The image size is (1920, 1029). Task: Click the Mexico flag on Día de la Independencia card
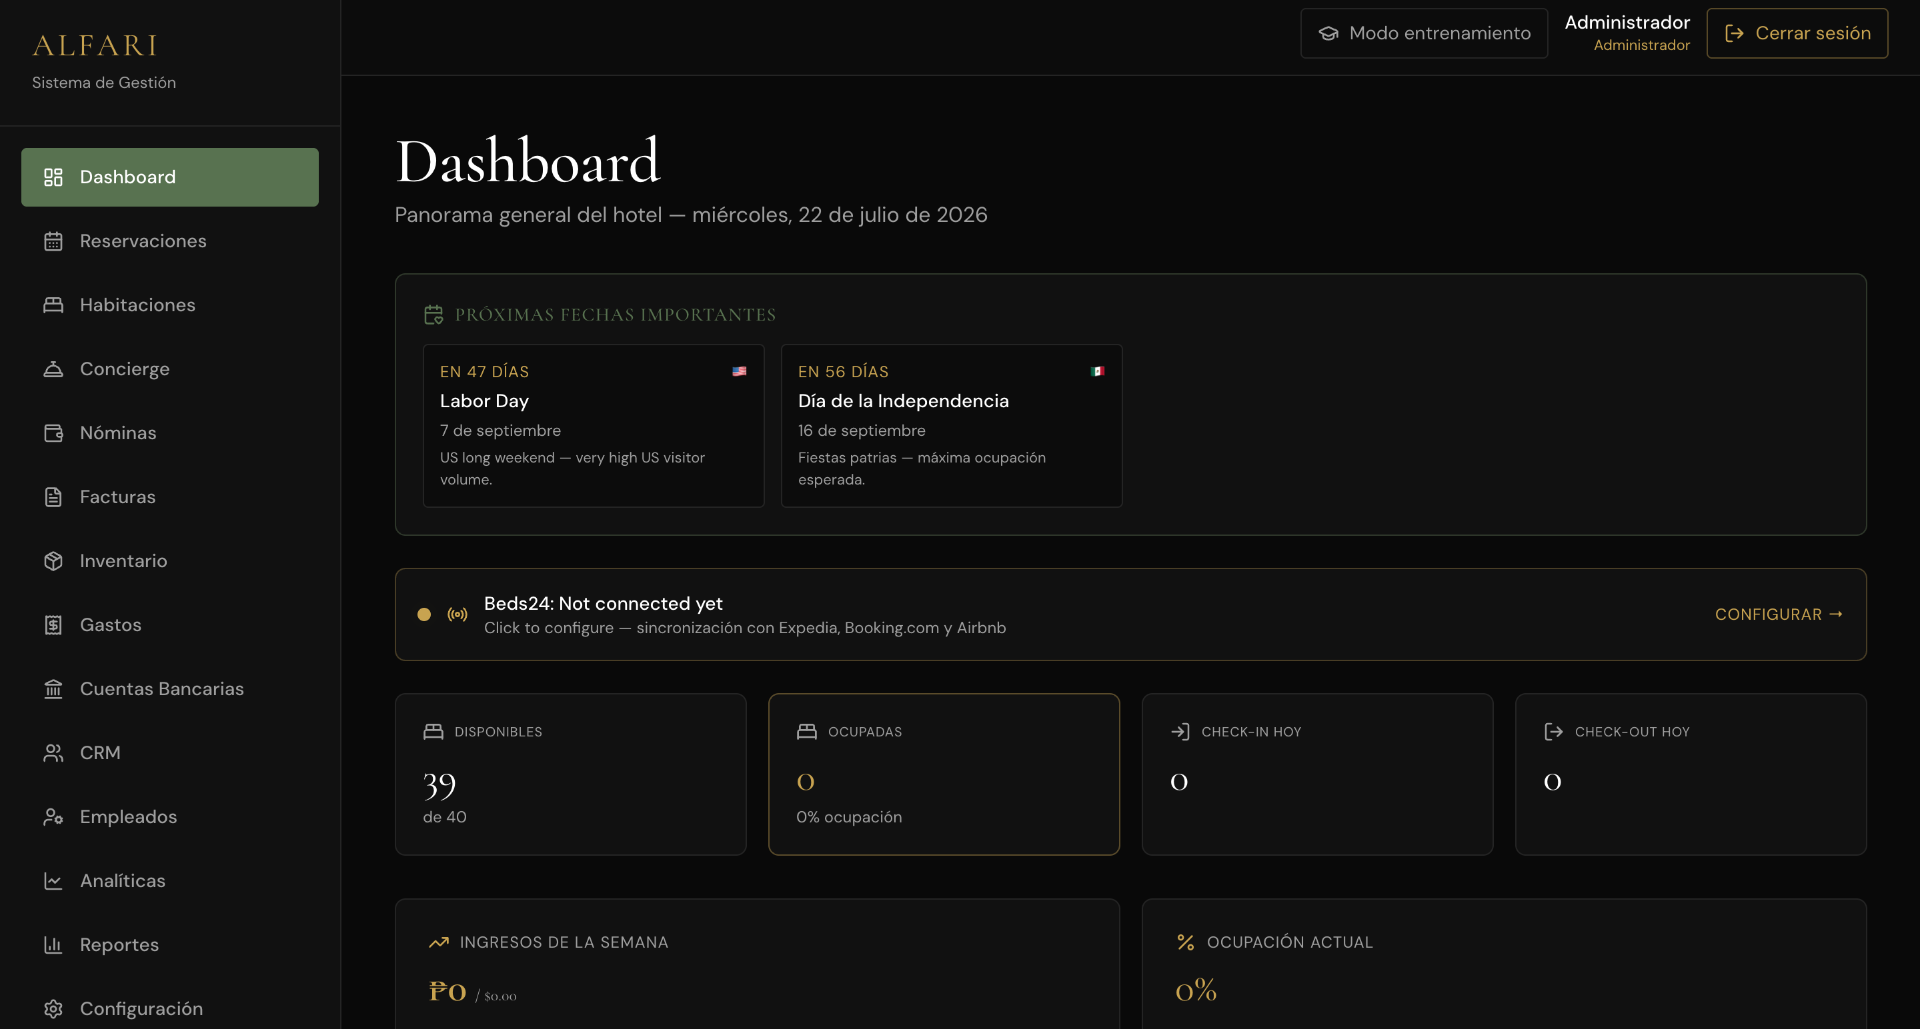pyautogui.click(x=1097, y=371)
